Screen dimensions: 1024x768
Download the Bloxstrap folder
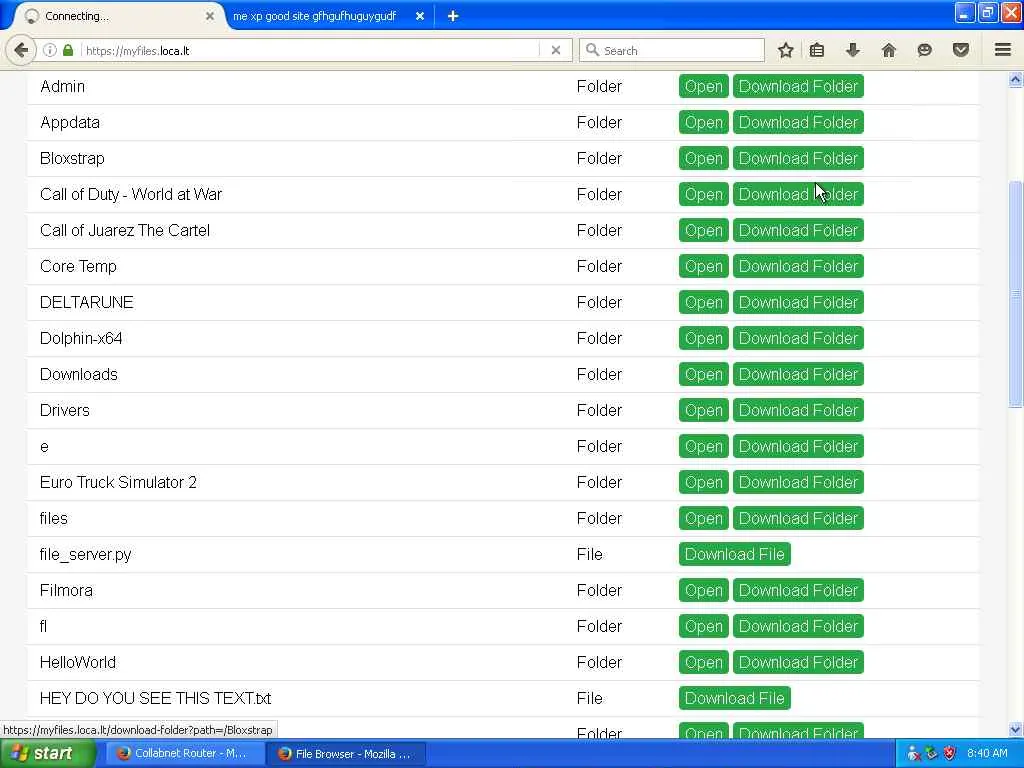pos(798,158)
